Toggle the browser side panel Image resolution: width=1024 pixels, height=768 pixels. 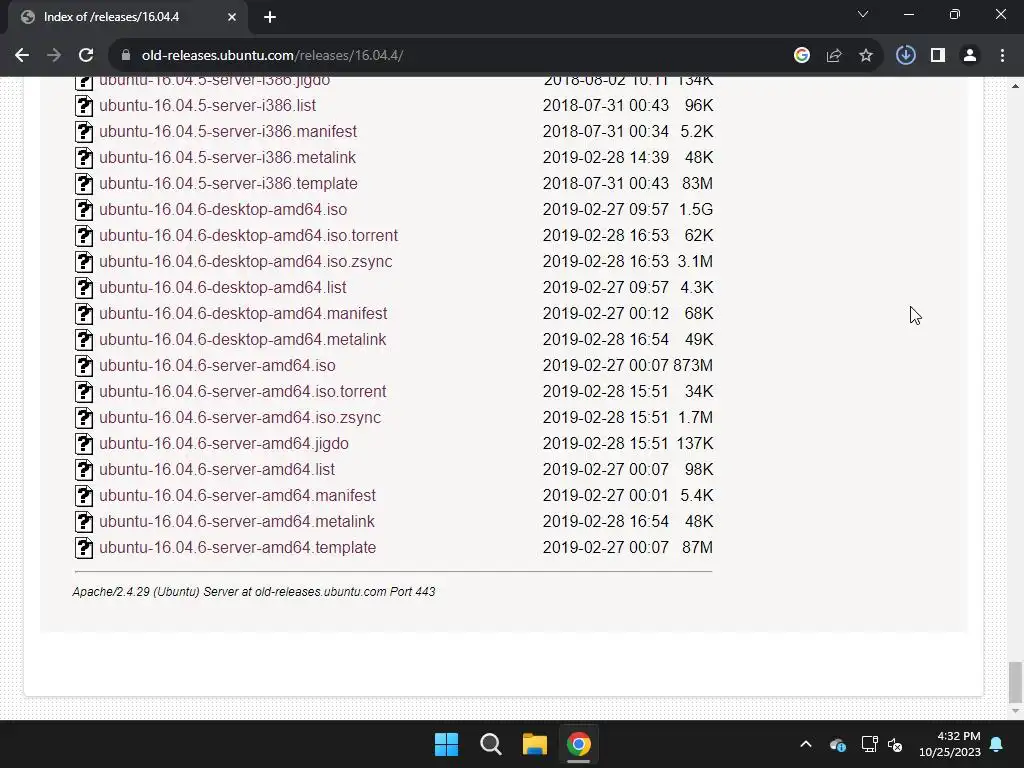[938, 56]
